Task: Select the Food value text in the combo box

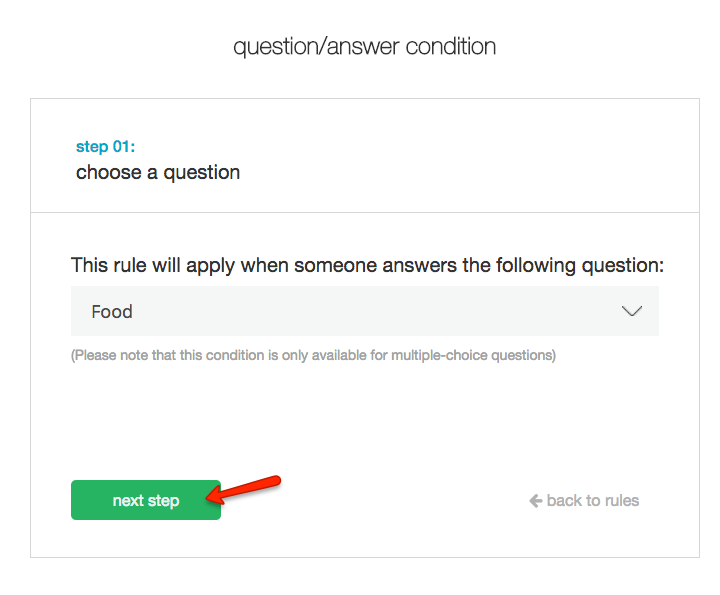Action: point(112,311)
